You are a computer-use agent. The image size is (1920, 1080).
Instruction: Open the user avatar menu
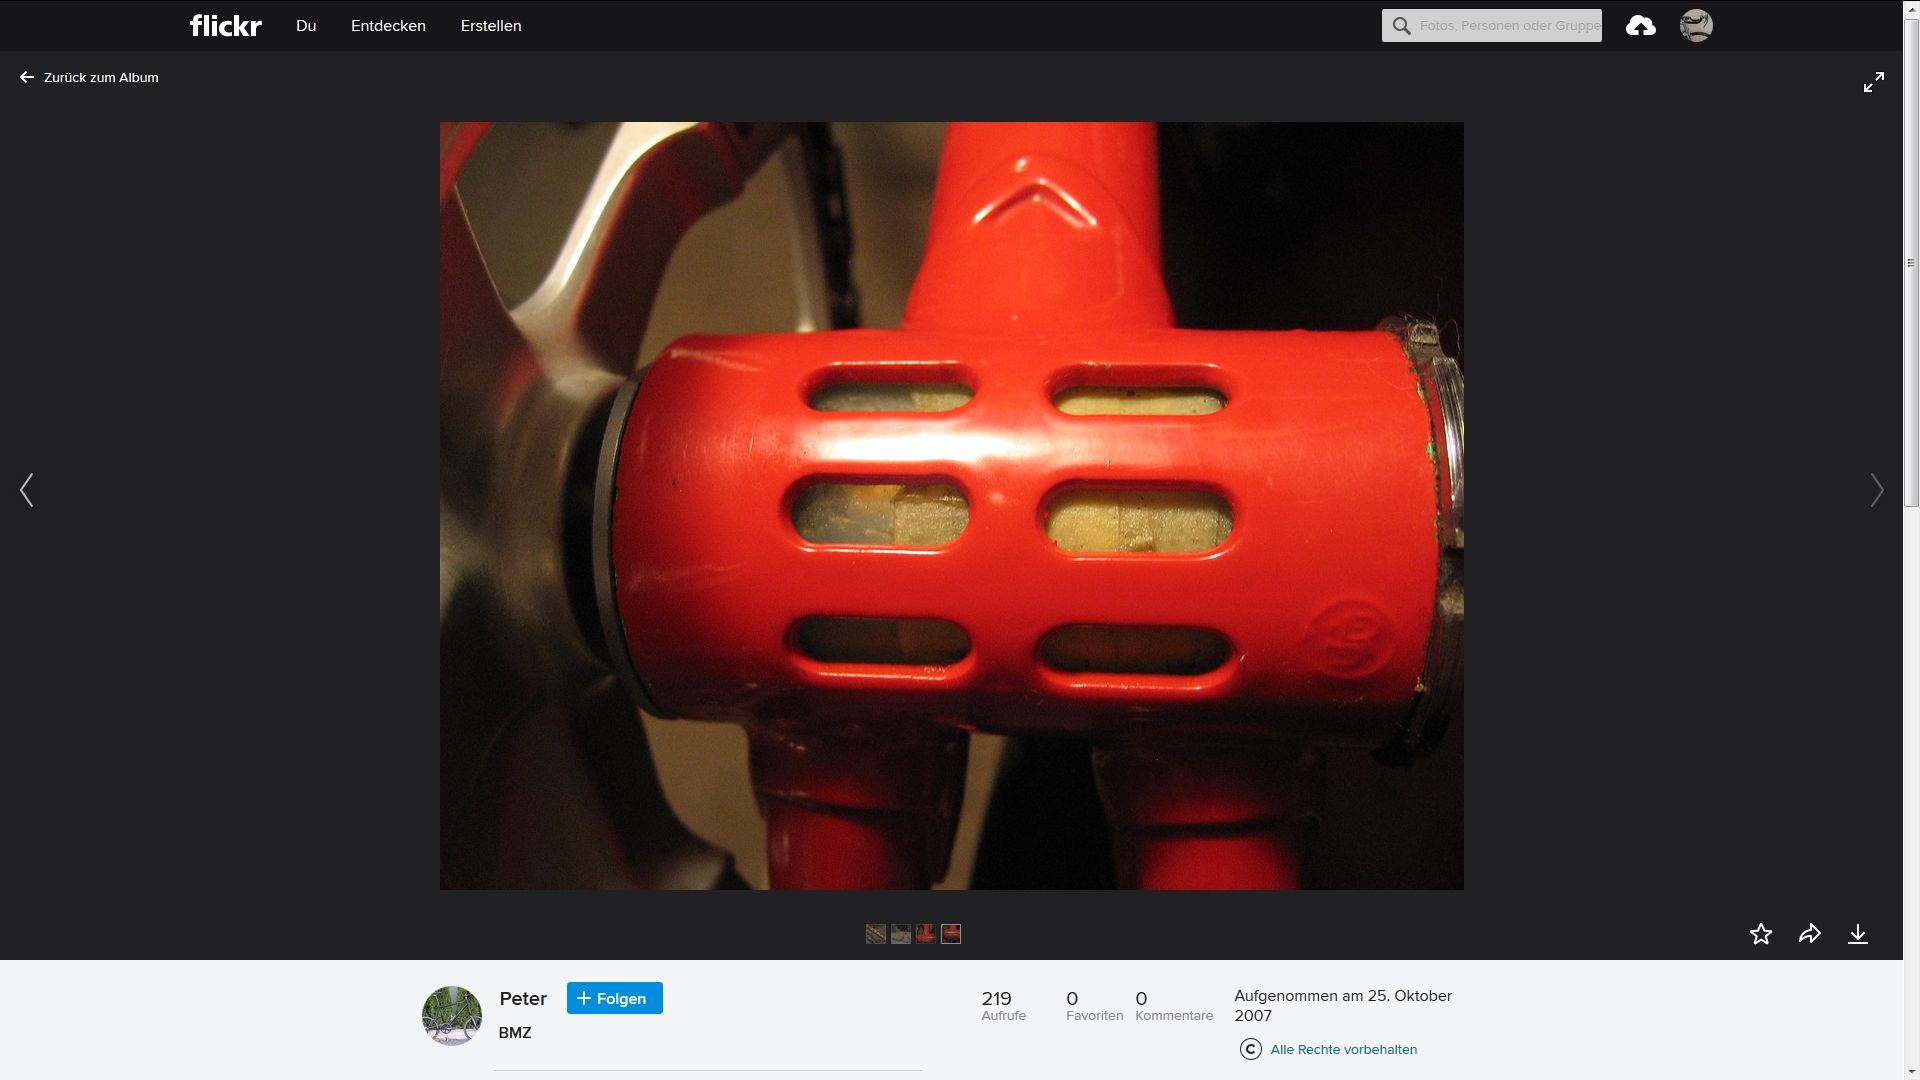[x=1696, y=26]
